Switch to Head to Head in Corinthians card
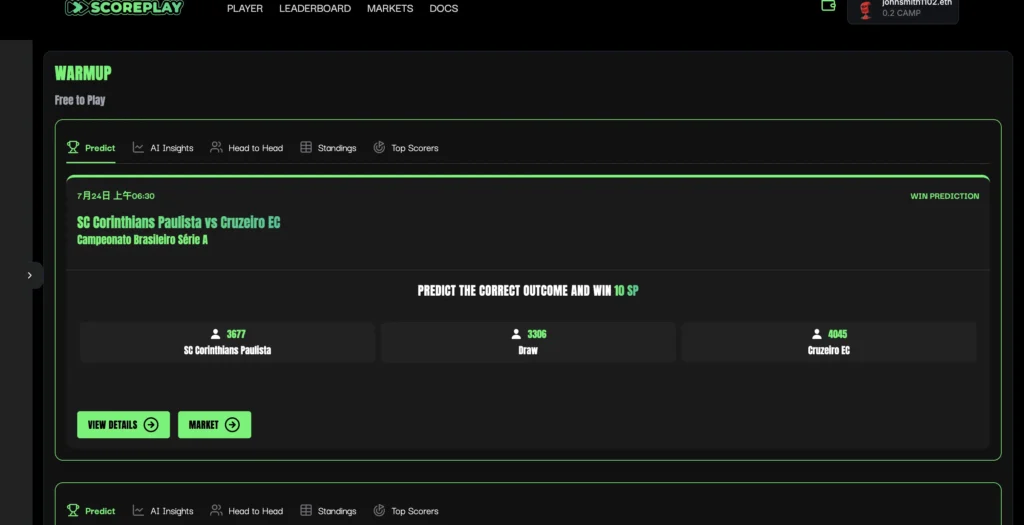This screenshot has height=525, width=1024. point(246,148)
